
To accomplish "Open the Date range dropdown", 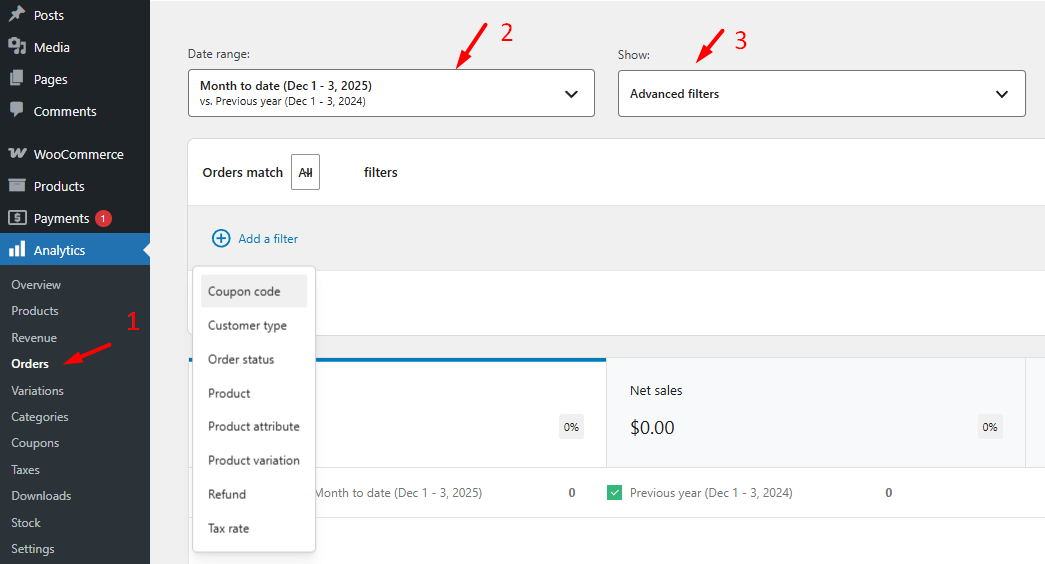I will click(391, 93).
